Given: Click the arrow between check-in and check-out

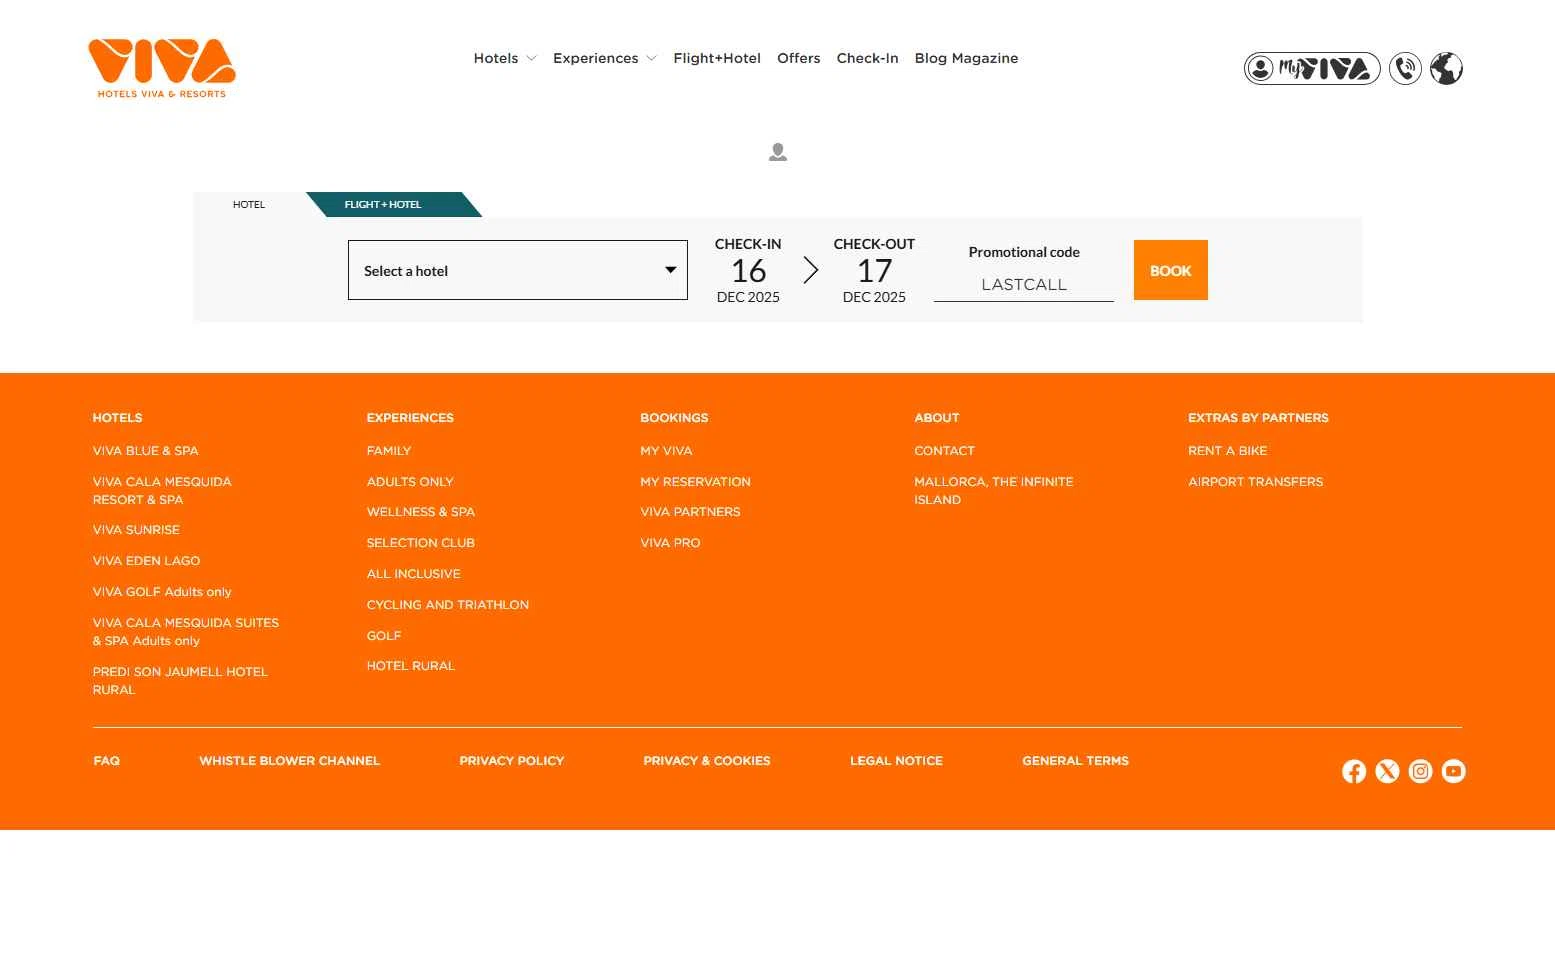Looking at the screenshot, I should [x=811, y=270].
